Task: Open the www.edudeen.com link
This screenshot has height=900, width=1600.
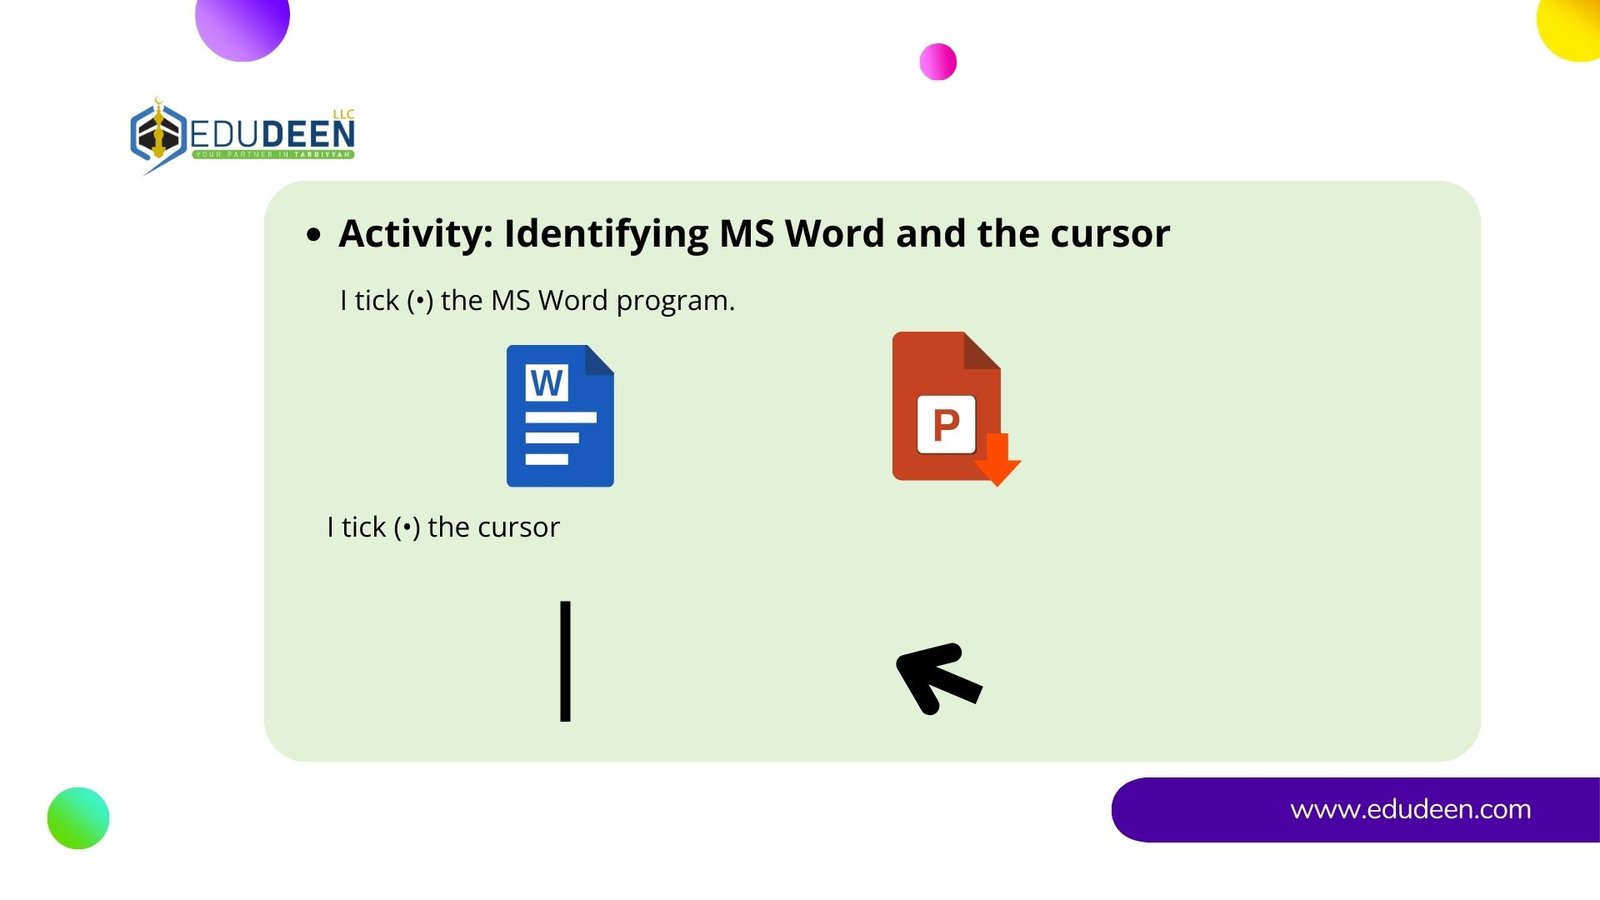Action: pos(1410,809)
